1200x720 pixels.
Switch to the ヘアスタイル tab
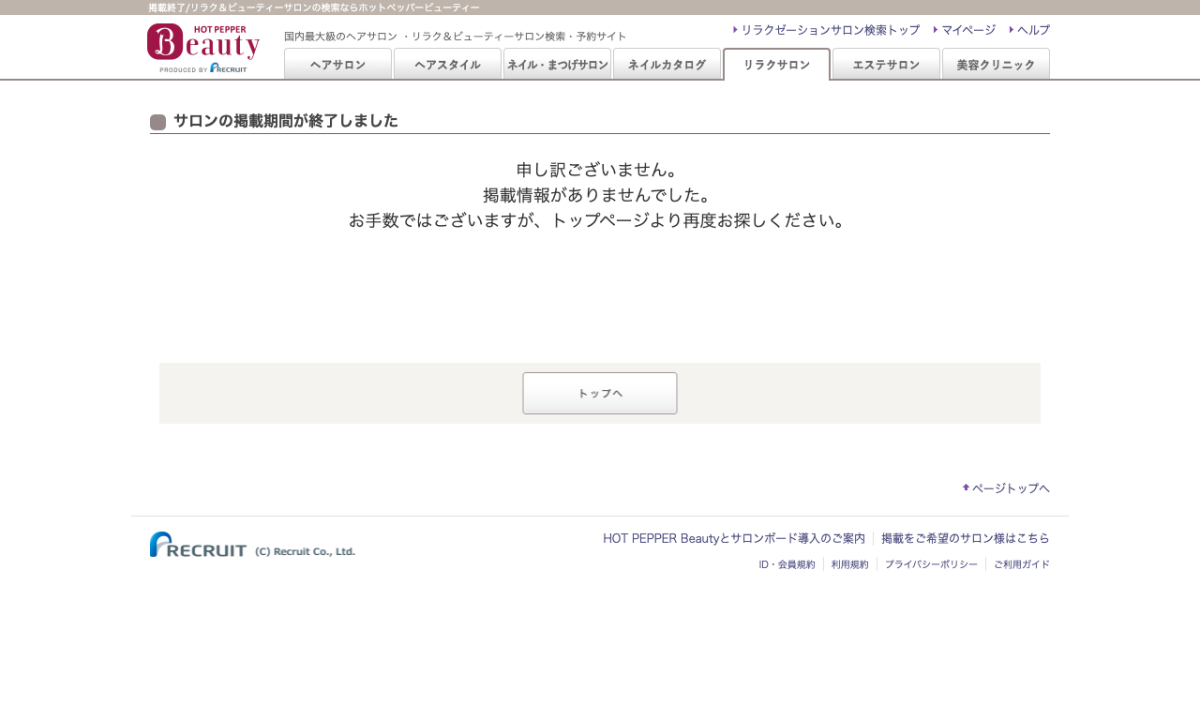[447, 65]
